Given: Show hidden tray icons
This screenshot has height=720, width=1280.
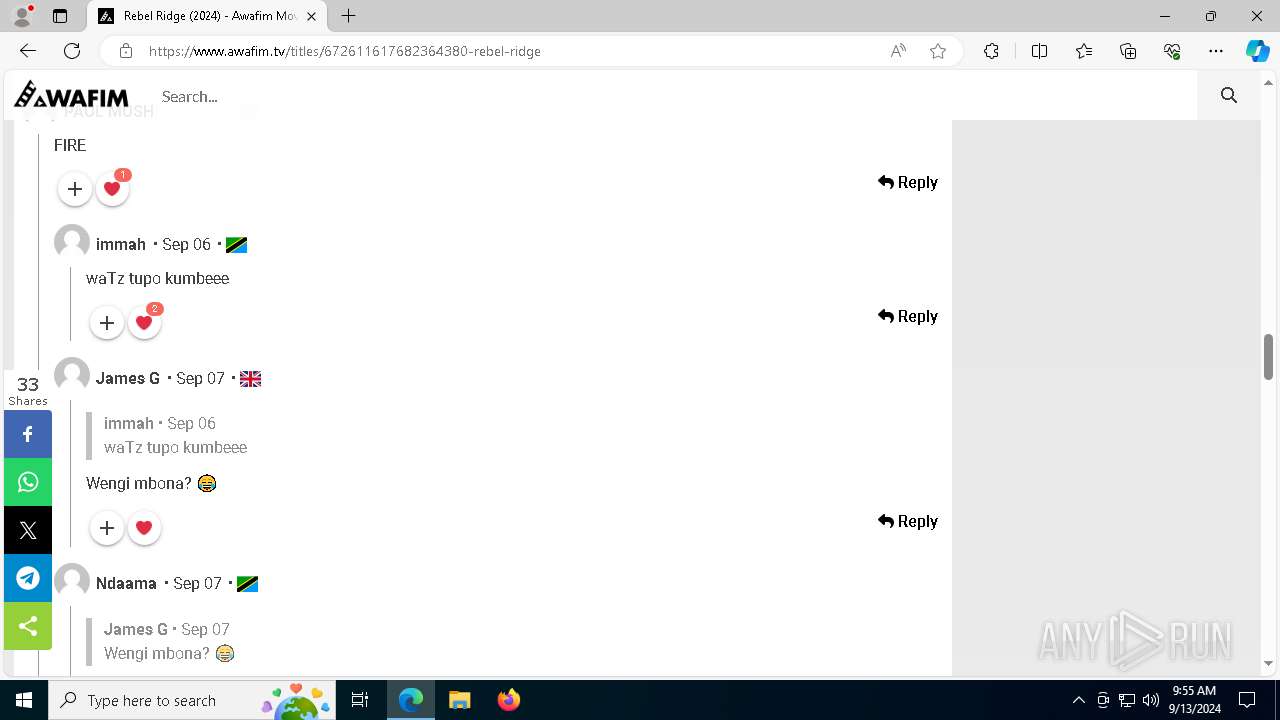Looking at the screenshot, I should tap(1078, 700).
